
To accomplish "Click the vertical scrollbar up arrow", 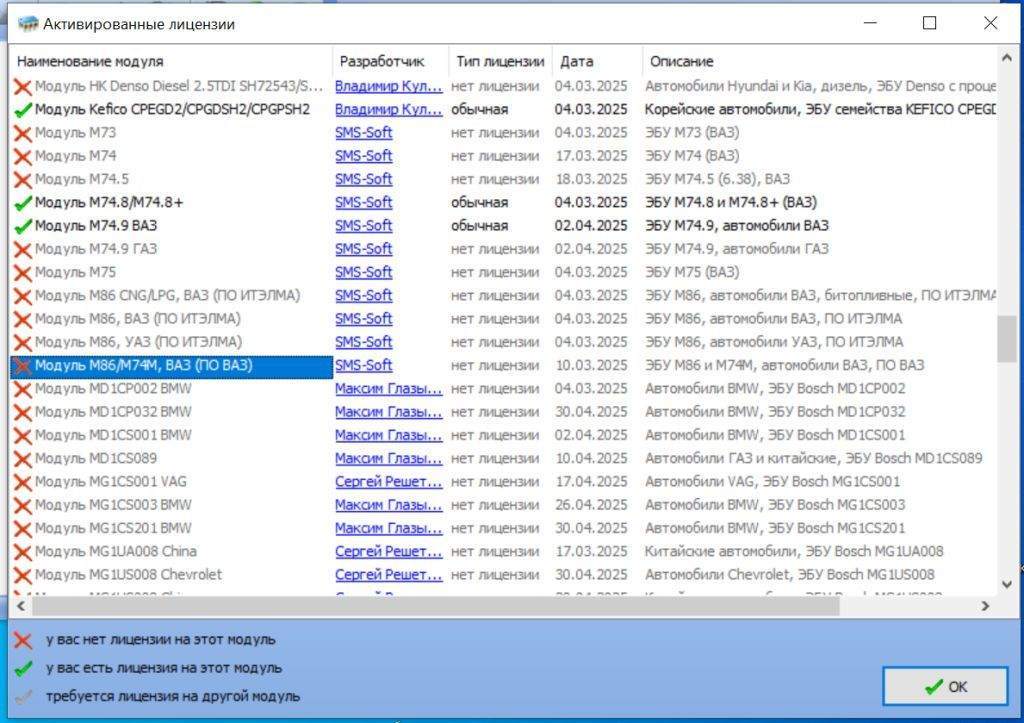I will point(1006,59).
